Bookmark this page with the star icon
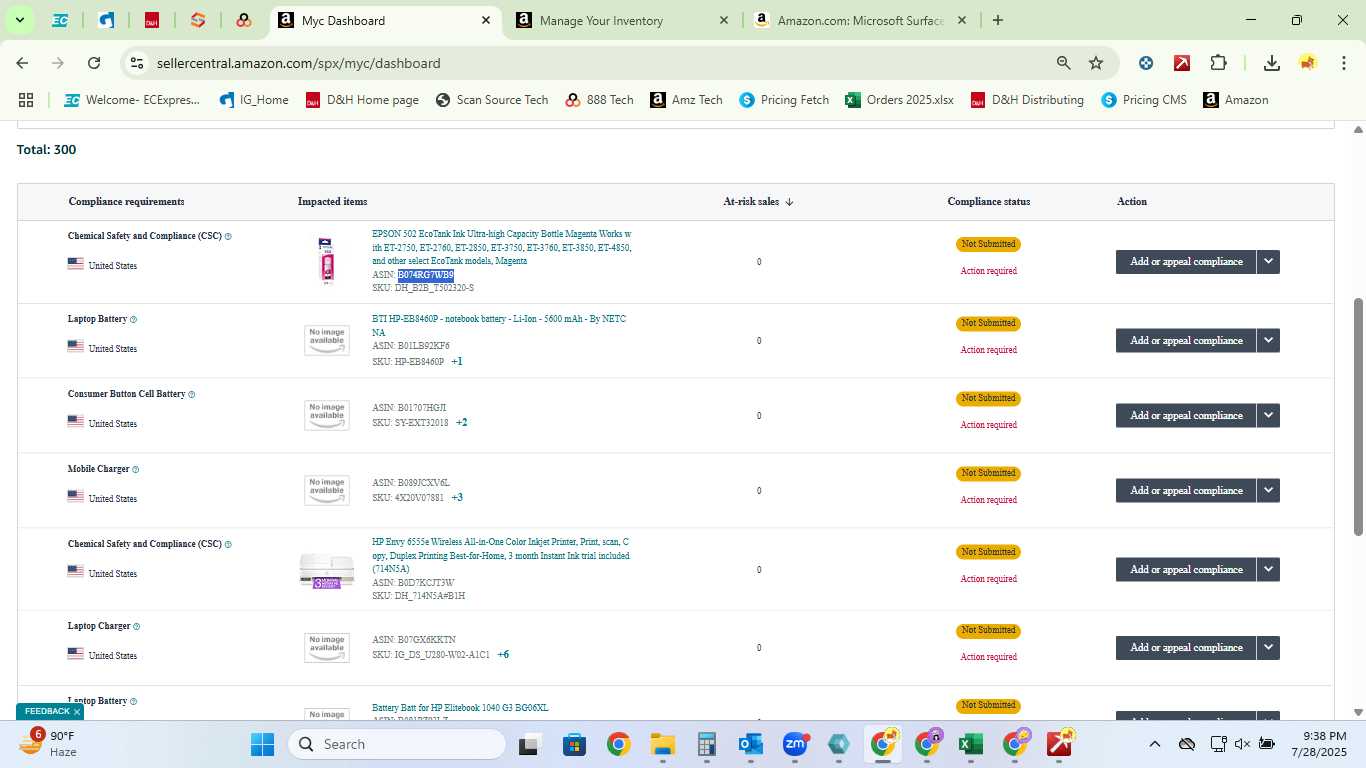1366x768 pixels. coord(1096,63)
